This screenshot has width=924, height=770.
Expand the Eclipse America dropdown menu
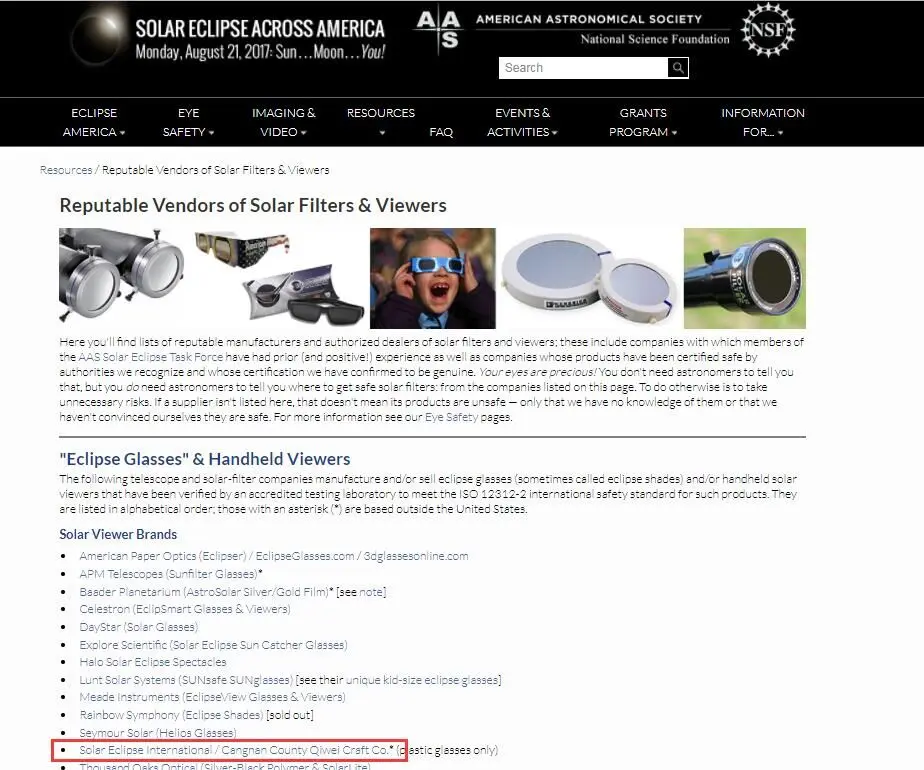pyautogui.click(x=94, y=122)
